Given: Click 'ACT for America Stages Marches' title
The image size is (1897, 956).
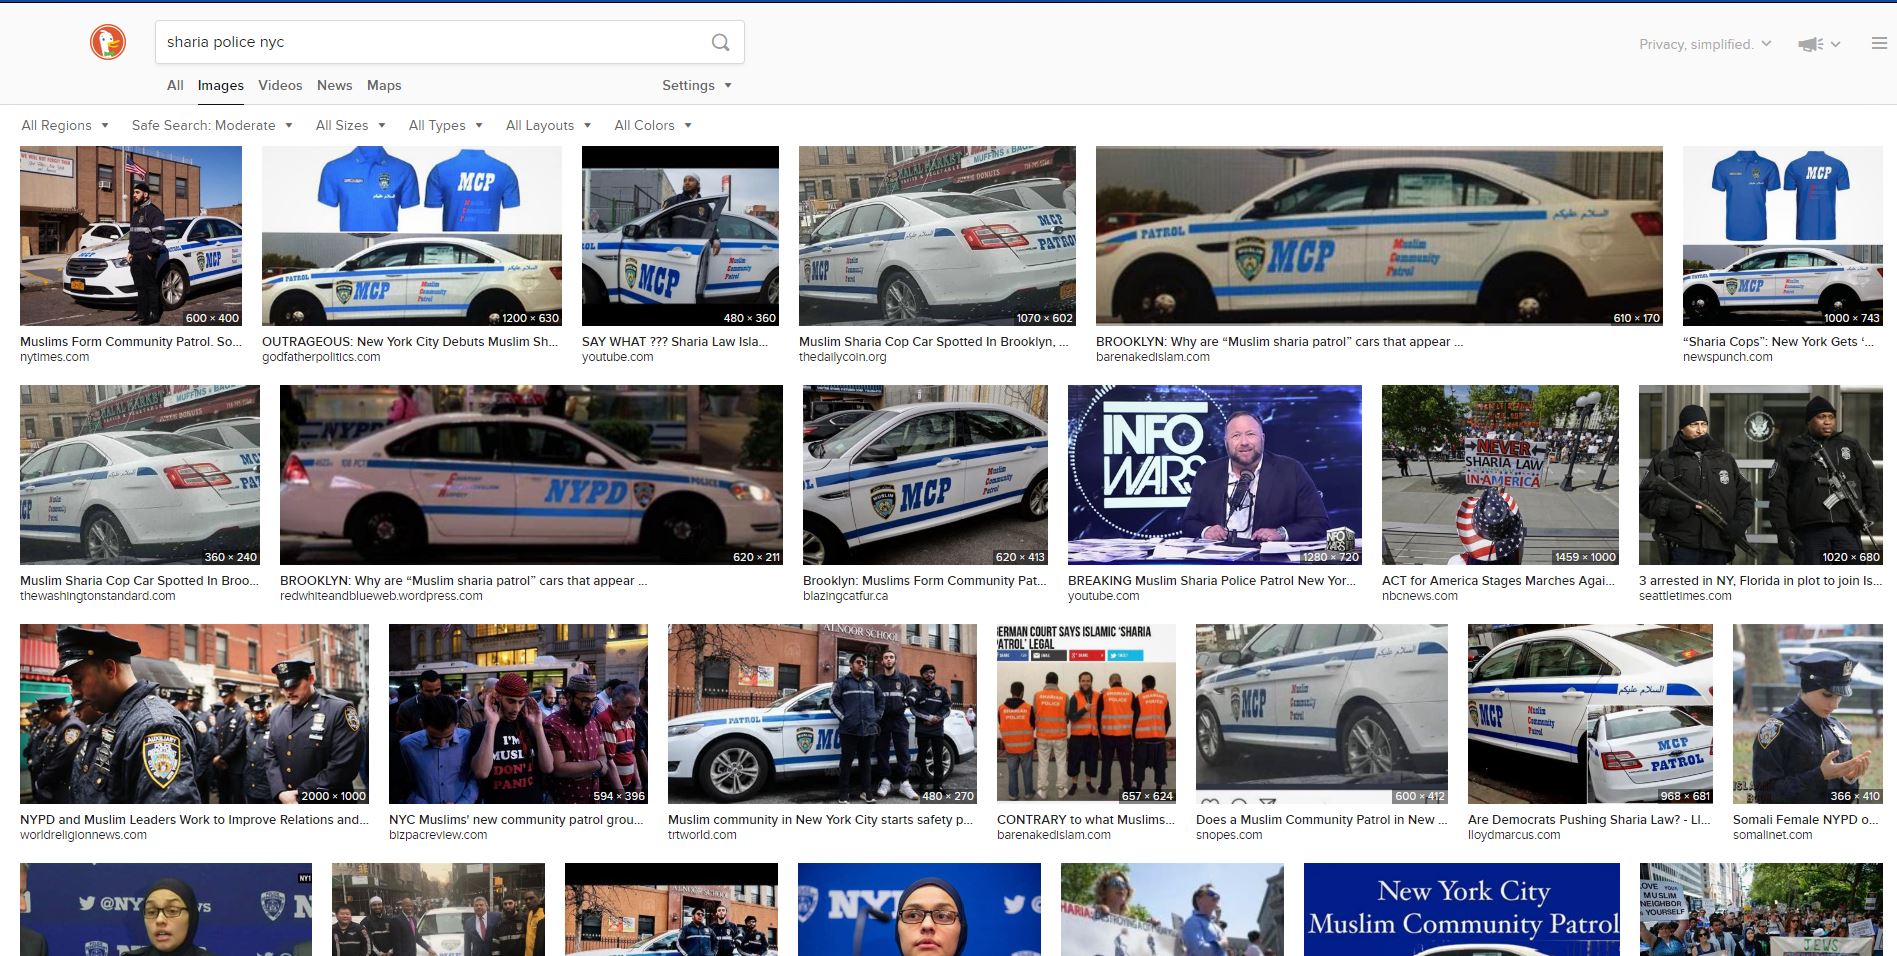Looking at the screenshot, I should point(1498,580).
